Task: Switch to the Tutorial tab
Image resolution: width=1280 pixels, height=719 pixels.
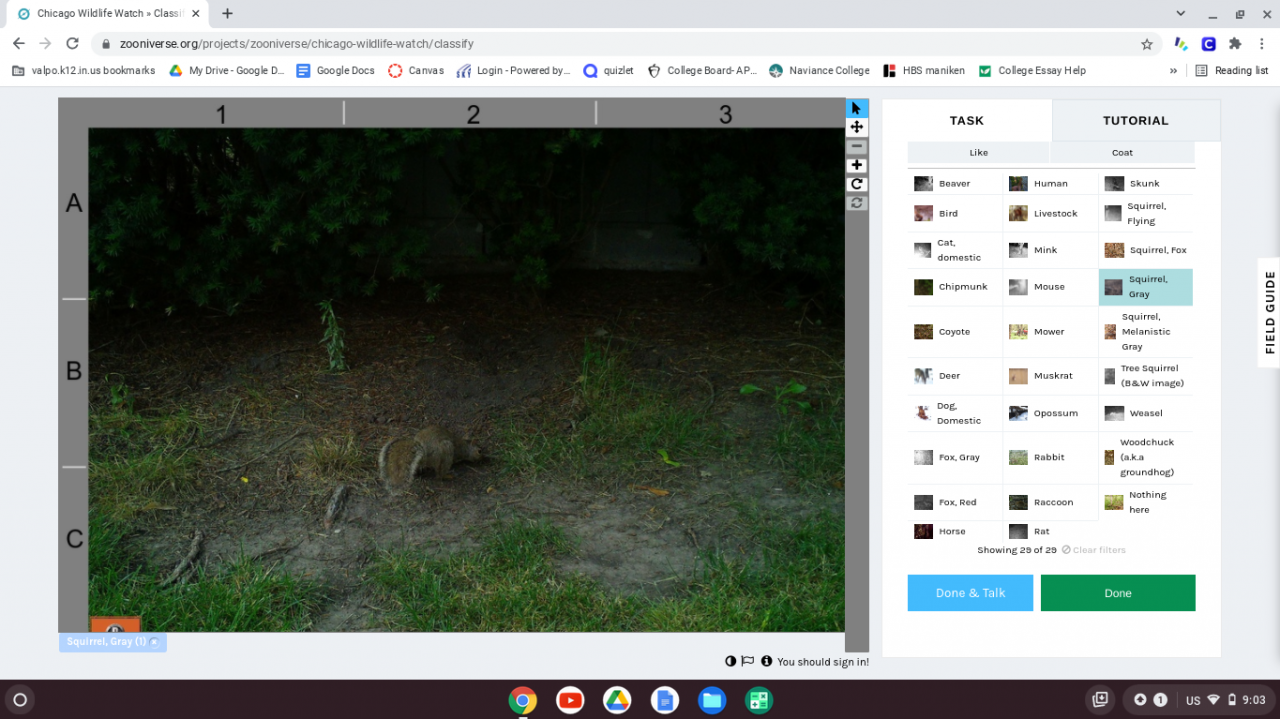Action: tap(1135, 120)
